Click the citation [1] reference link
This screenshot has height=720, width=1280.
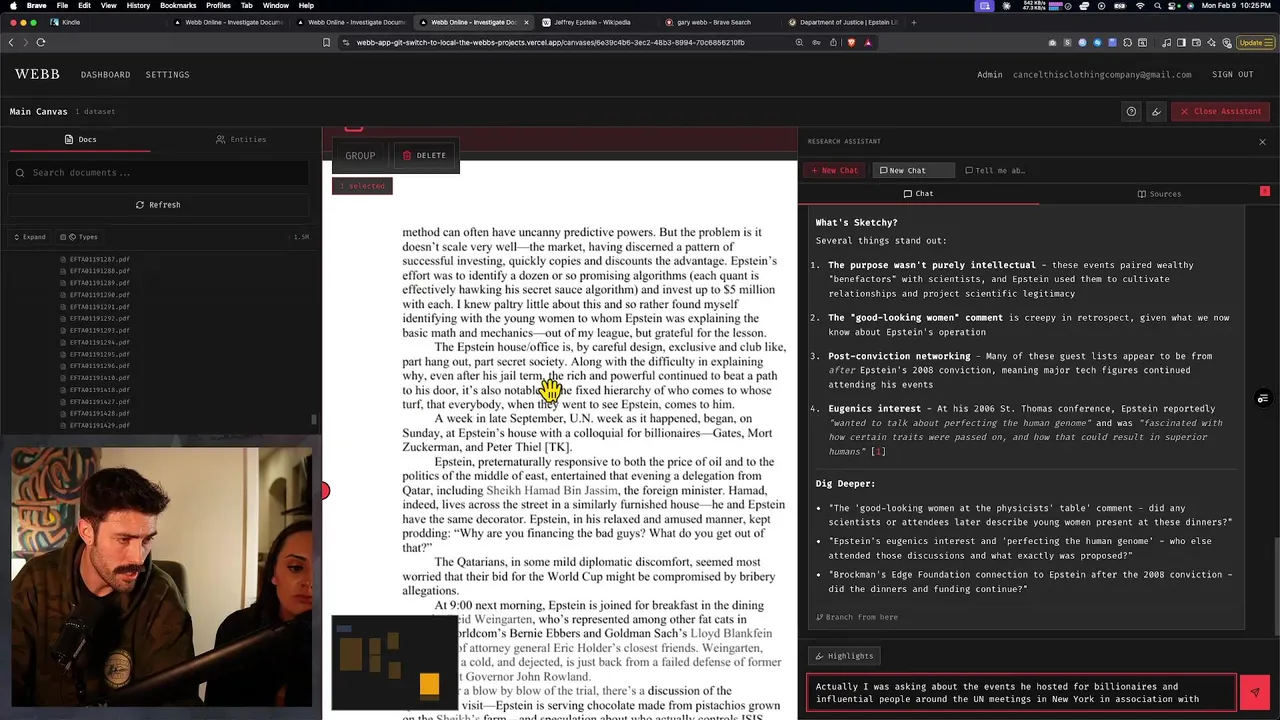pyautogui.click(x=878, y=452)
